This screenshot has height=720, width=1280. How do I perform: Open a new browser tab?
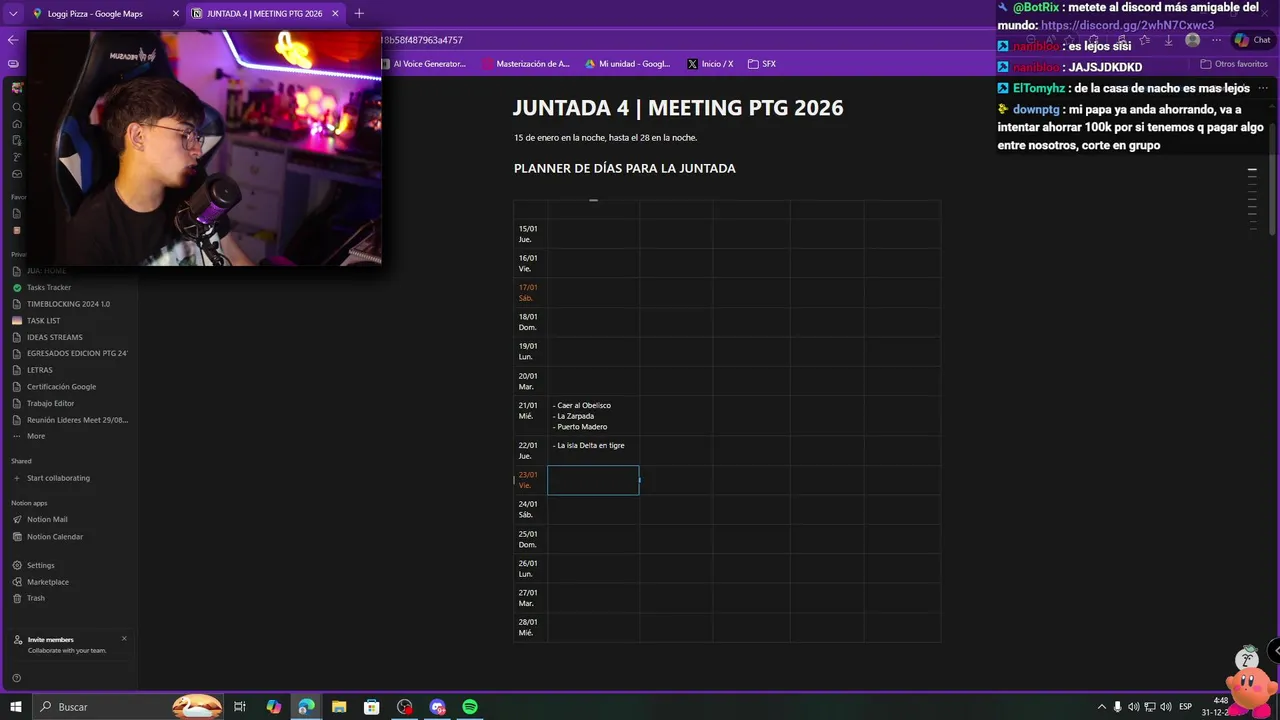pos(359,14)
